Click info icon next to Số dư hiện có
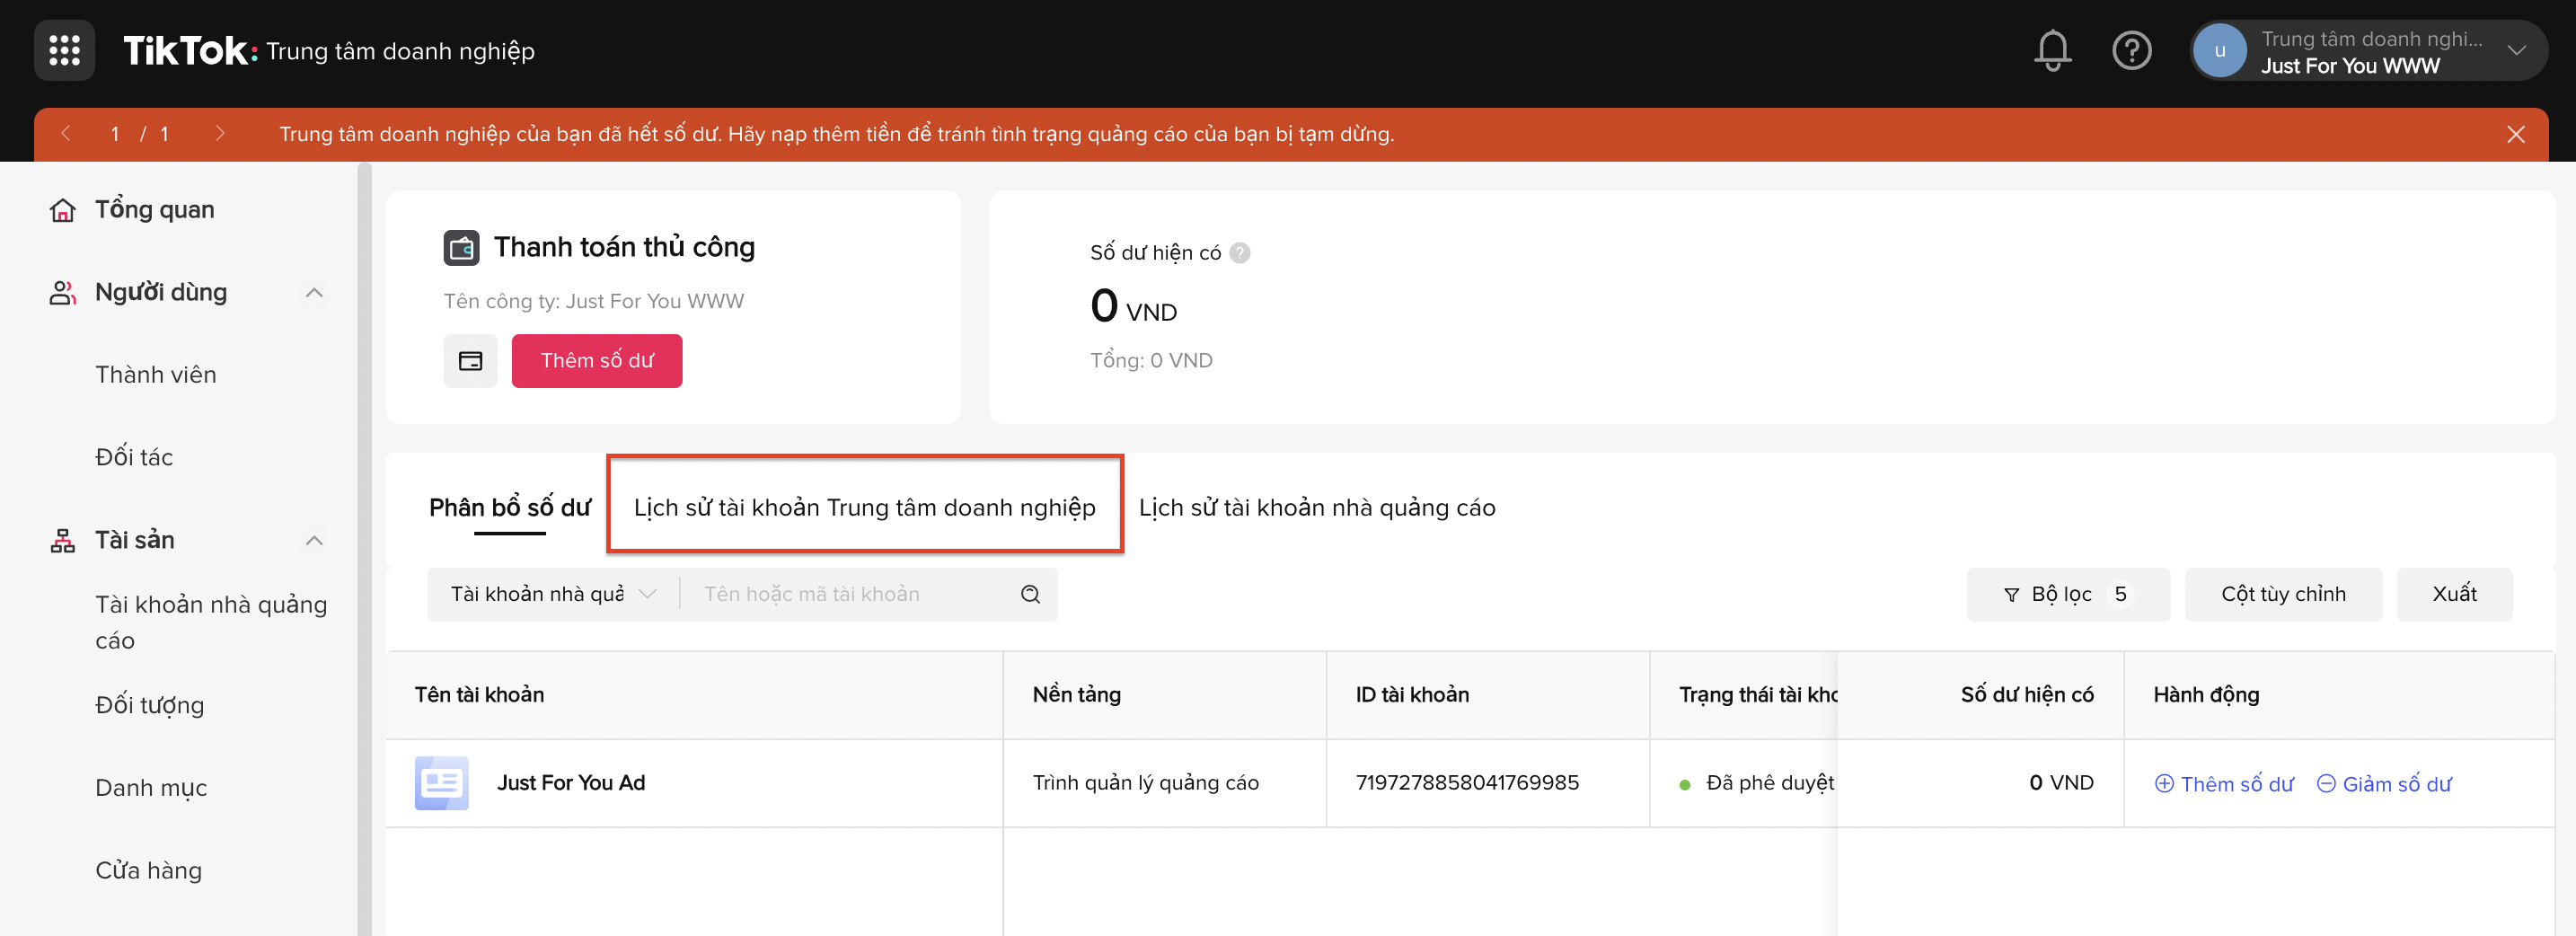 1239,253
